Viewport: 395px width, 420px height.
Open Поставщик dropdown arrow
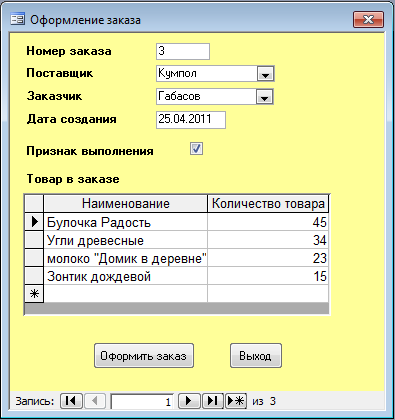265,74
